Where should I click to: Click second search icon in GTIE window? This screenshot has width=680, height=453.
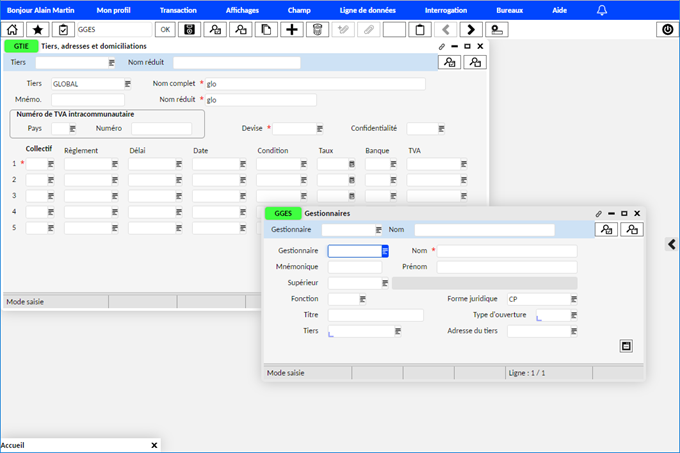[x=475, y=62]
